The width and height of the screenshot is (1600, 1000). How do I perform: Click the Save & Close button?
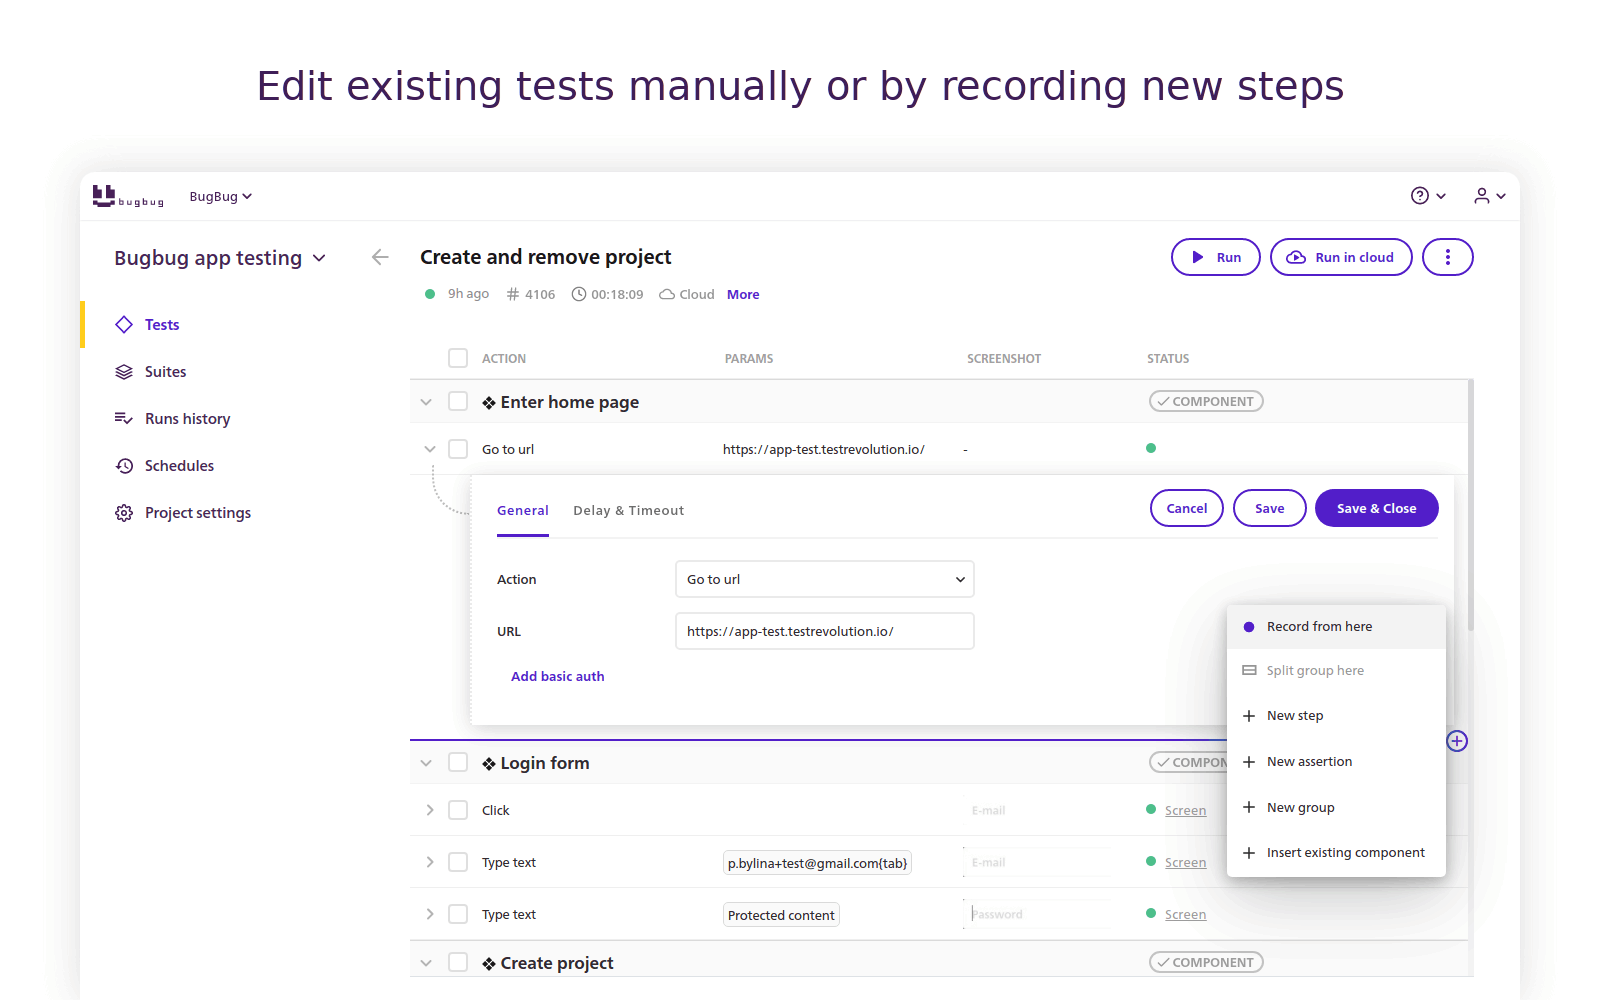point(1376,508)
